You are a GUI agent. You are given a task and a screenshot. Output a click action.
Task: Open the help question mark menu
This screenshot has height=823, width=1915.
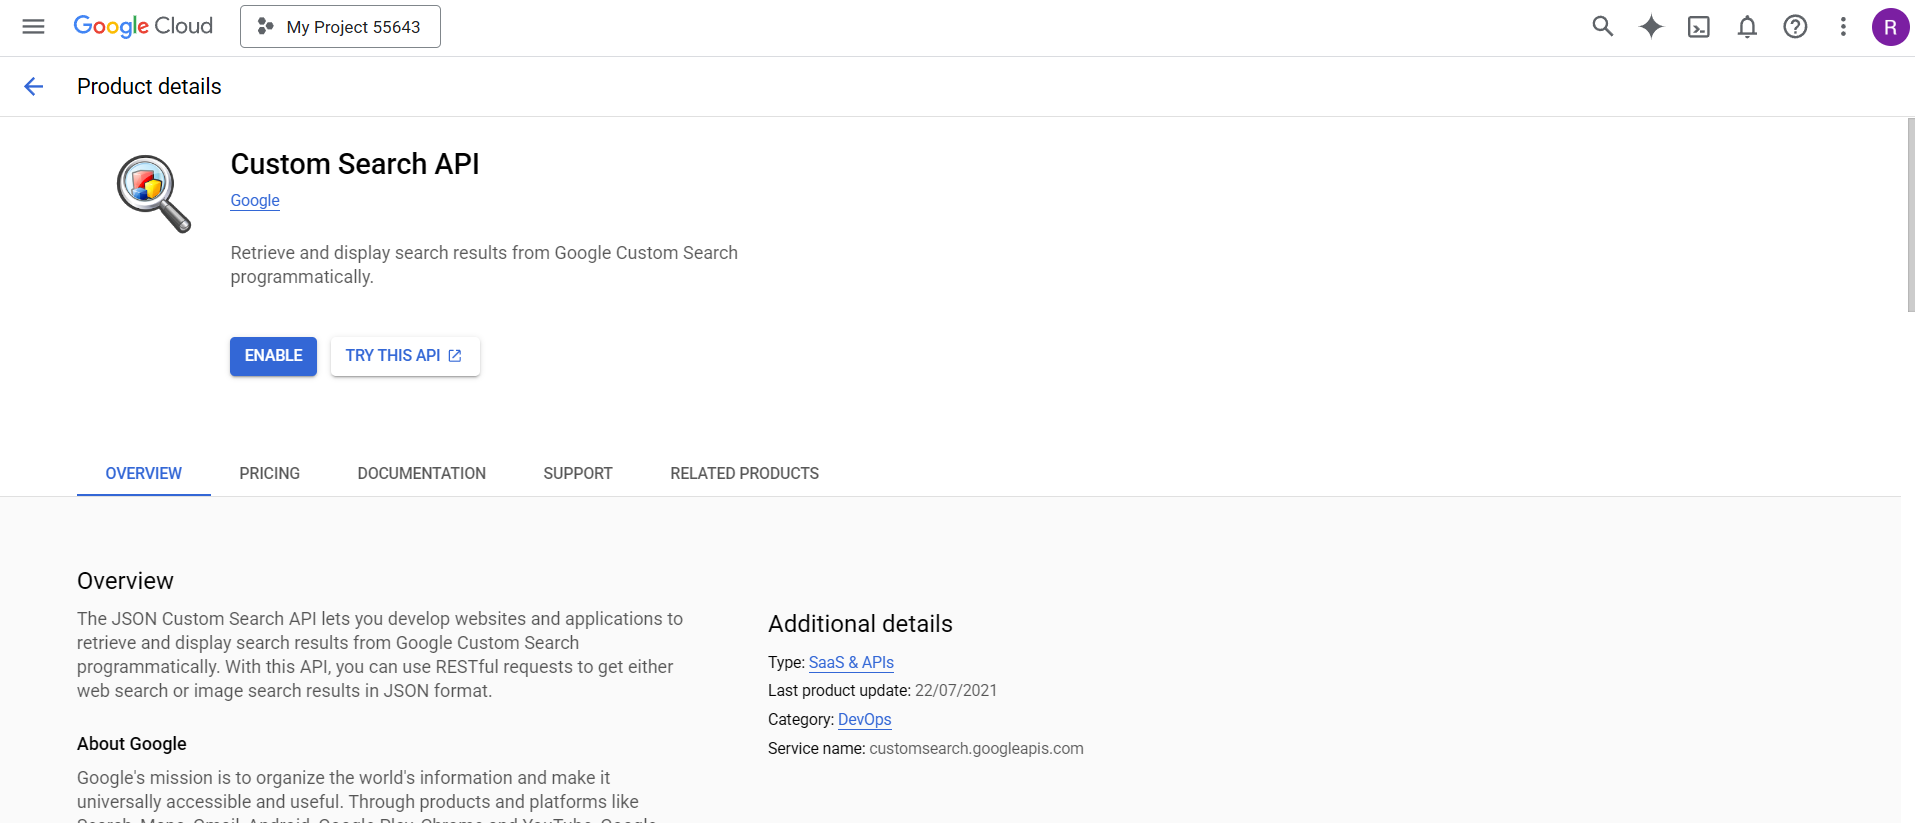tap(1795, 27)
